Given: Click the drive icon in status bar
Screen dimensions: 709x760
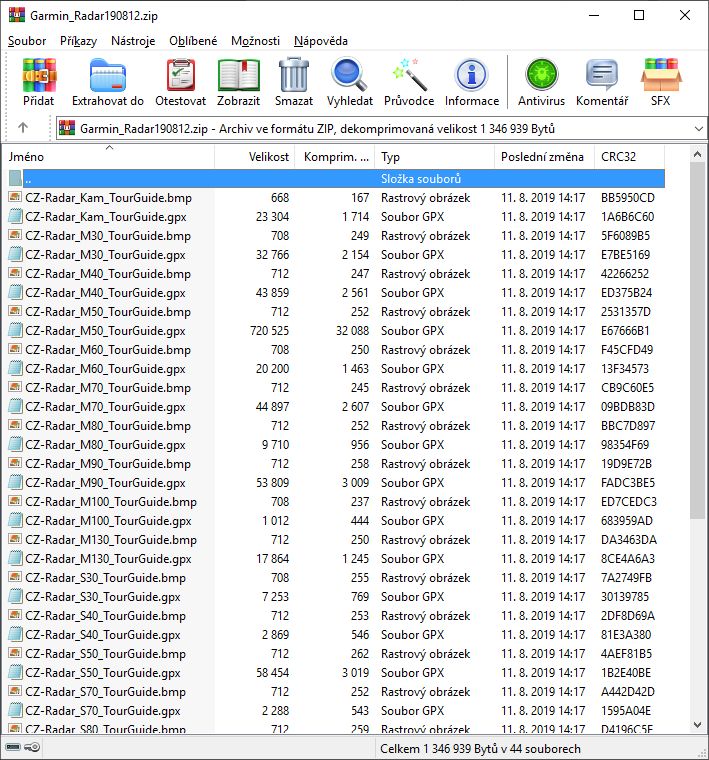Looking at the screenshot, I should 13,747.
